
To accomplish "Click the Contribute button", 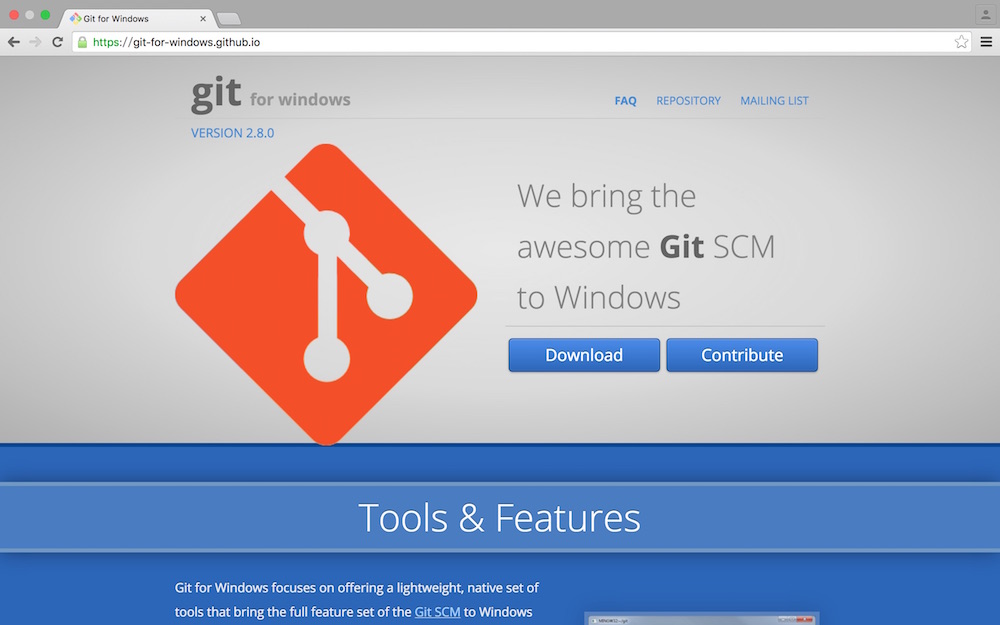I will 742,355.
